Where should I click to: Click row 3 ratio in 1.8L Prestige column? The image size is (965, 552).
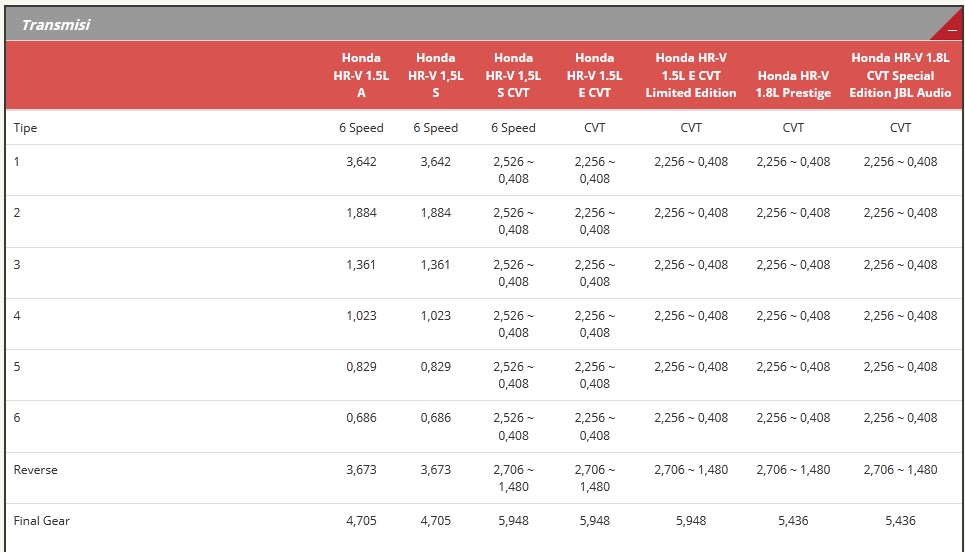(793, 265)
